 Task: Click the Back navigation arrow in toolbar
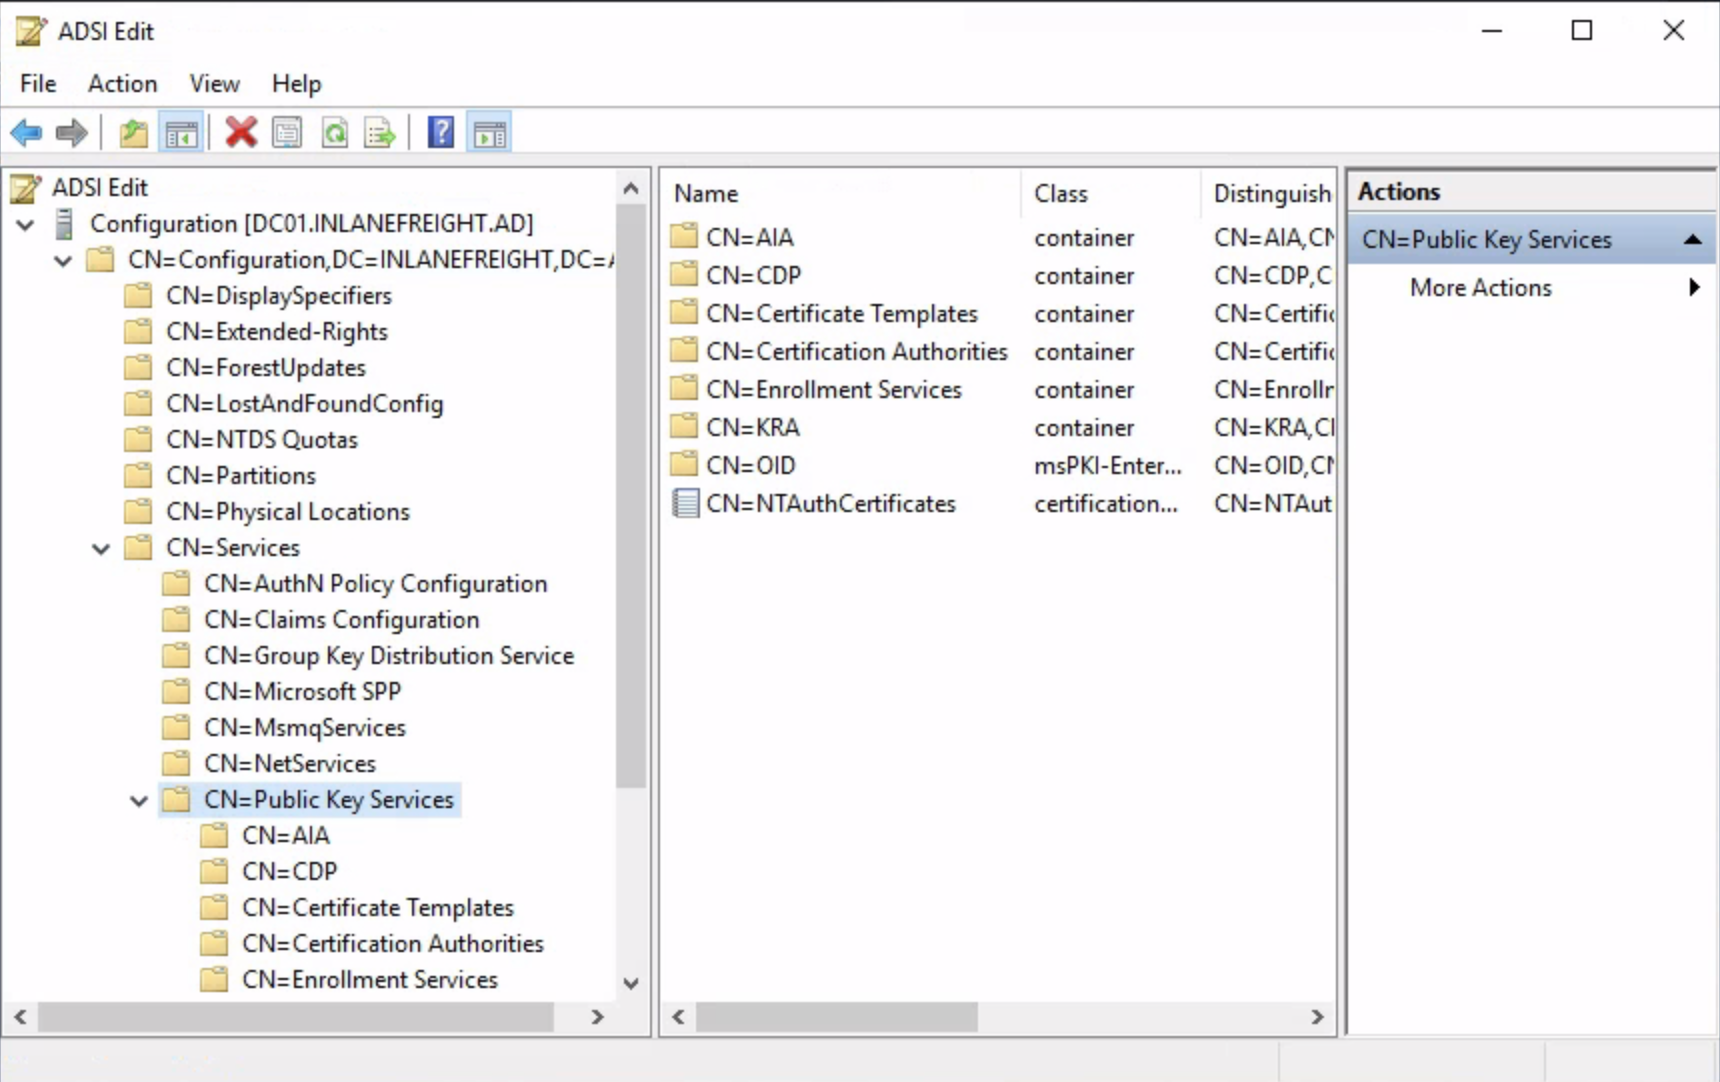coord(26,132)
